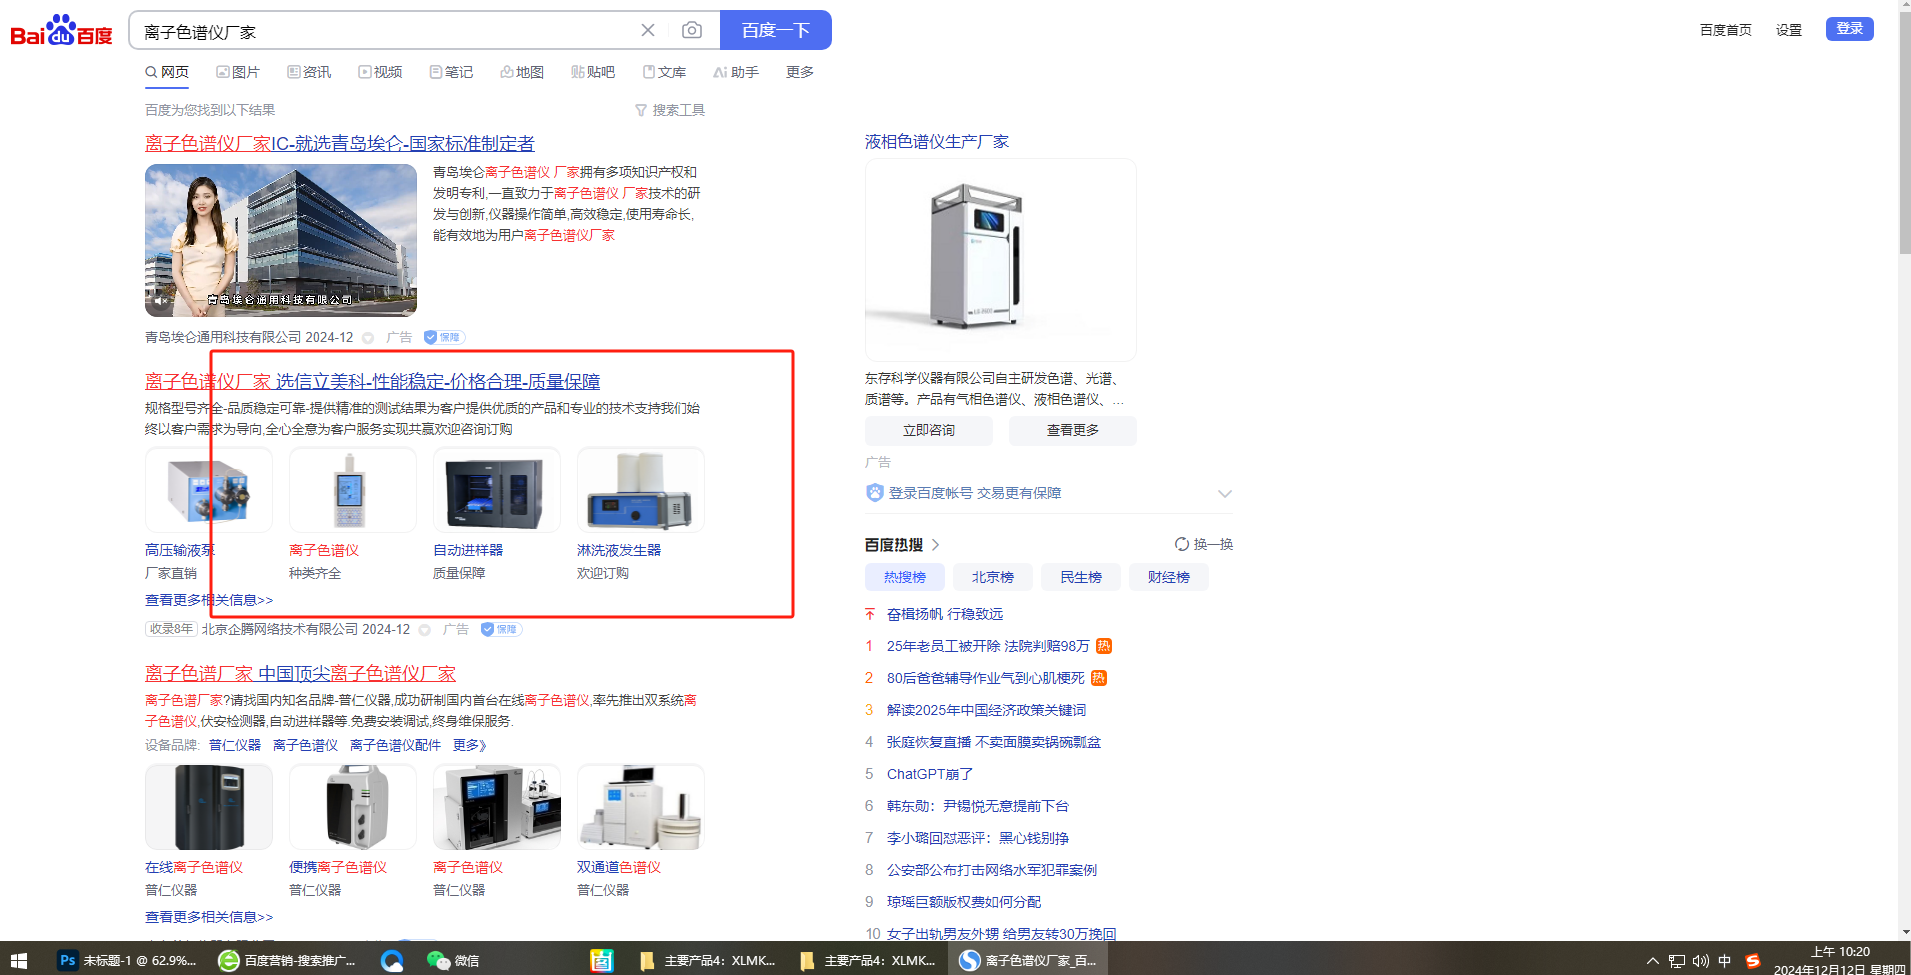Switch to the 地图 tab
This screenshot has width=1911, height=975.
(522, 72)
